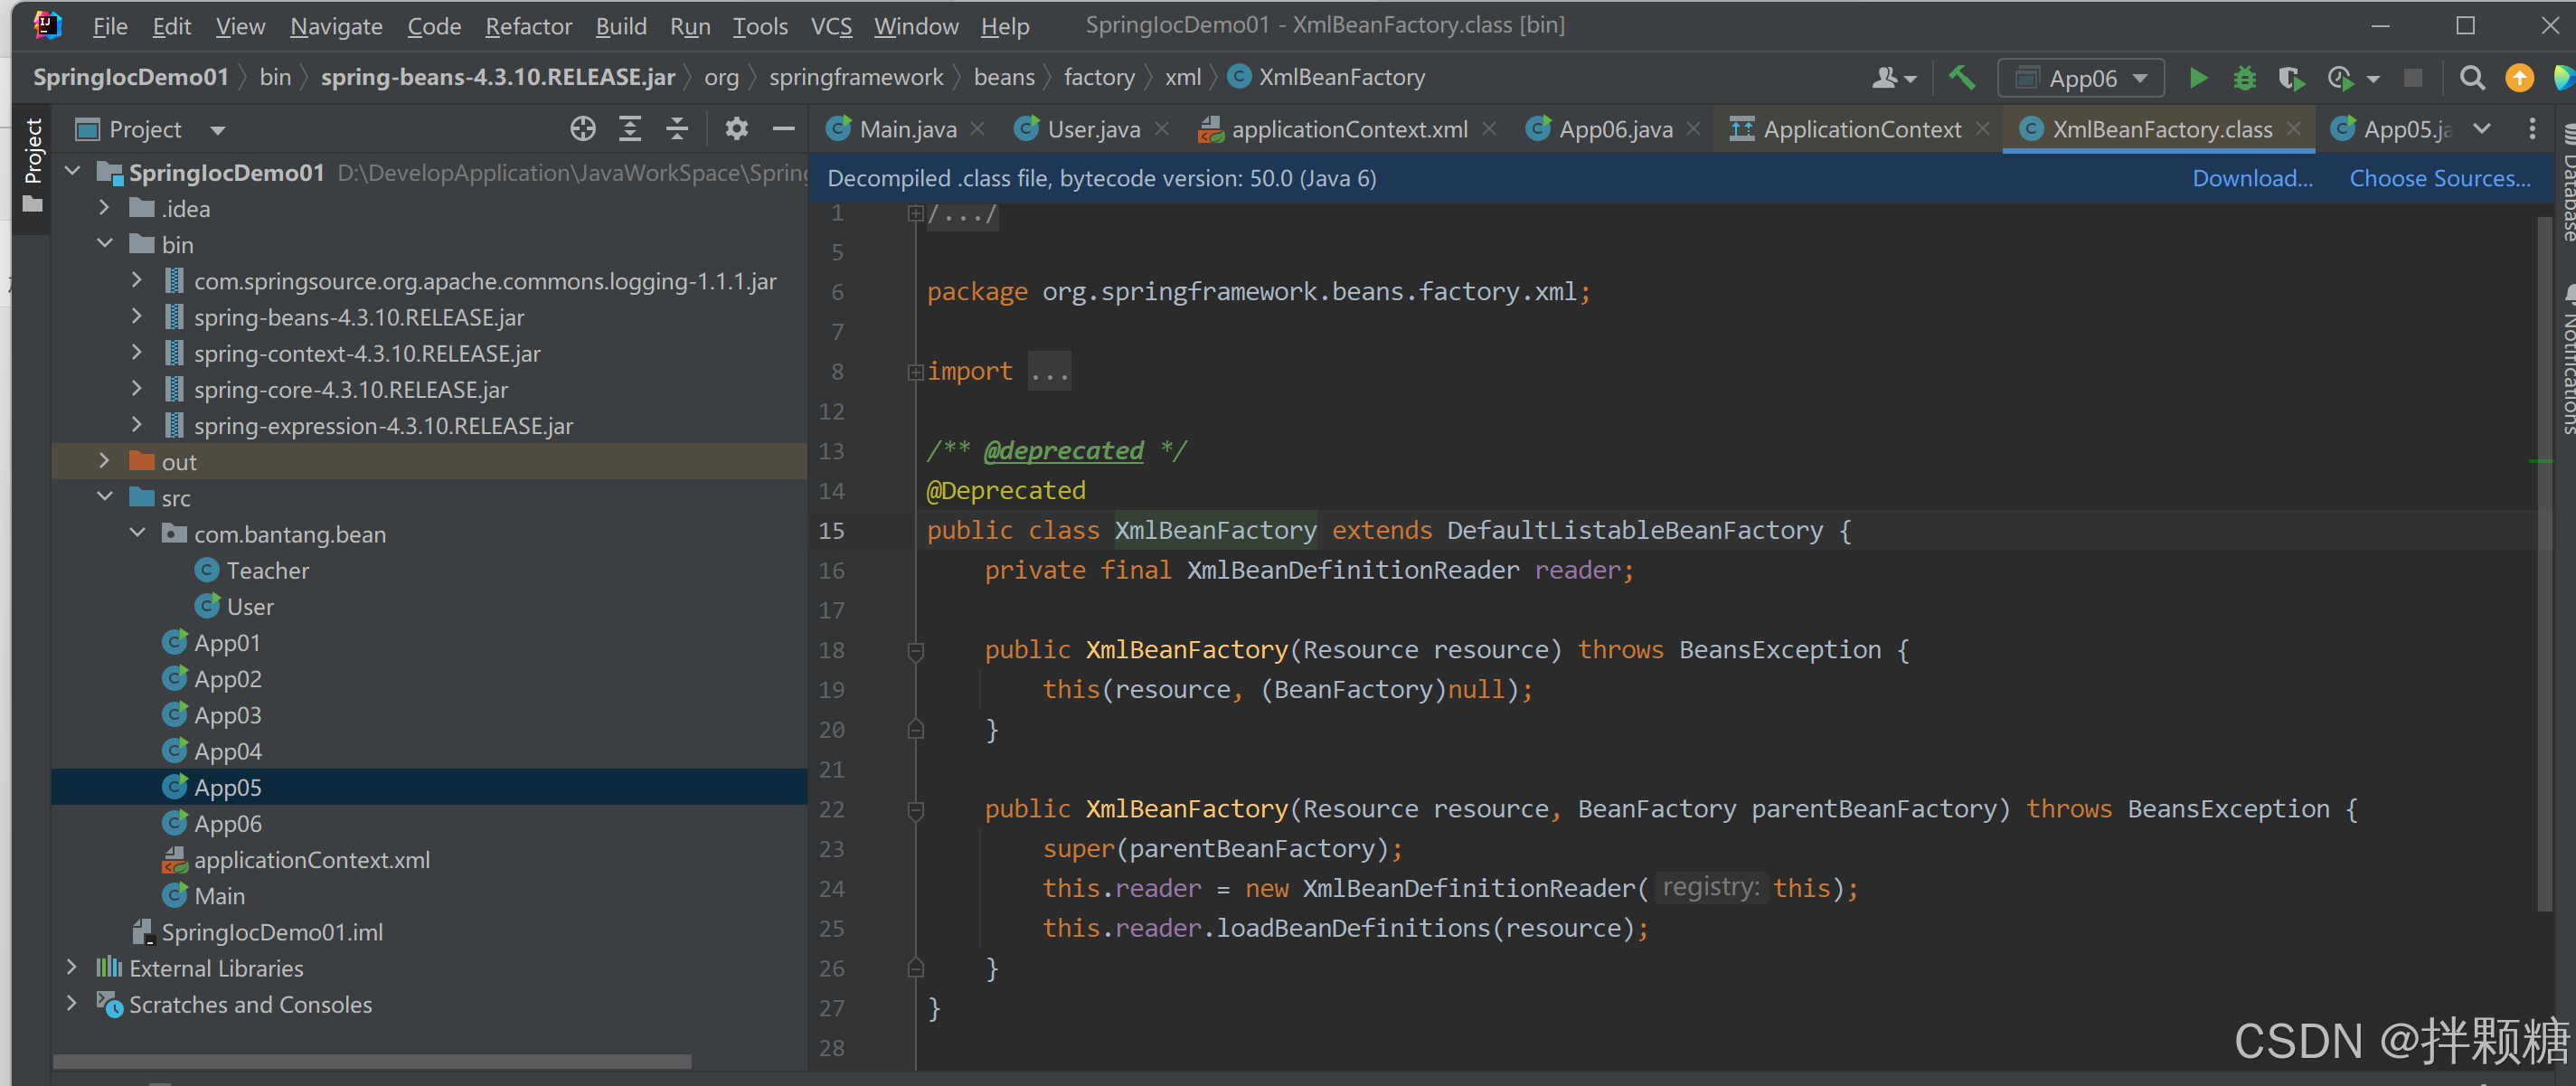Toggle fold on import statement

coord(914,372)
